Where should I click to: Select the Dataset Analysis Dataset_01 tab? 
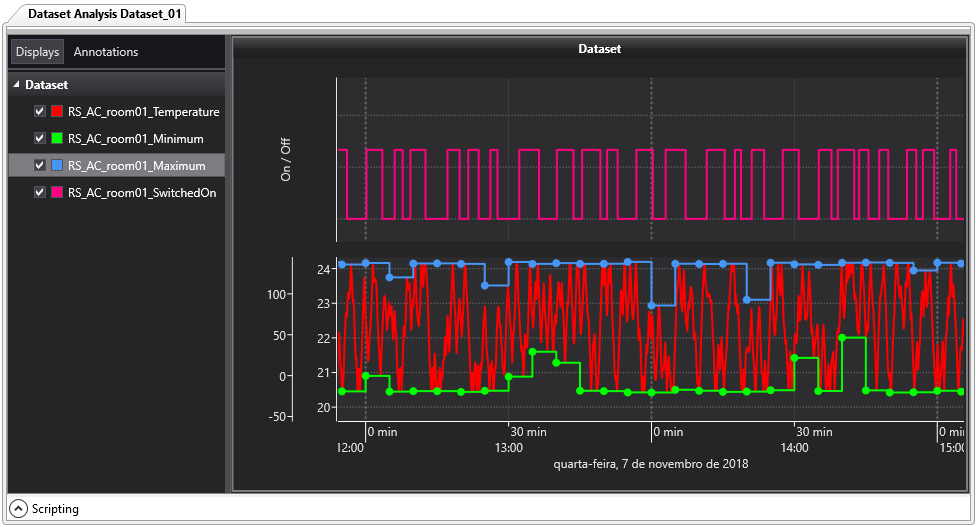point(92,14)
